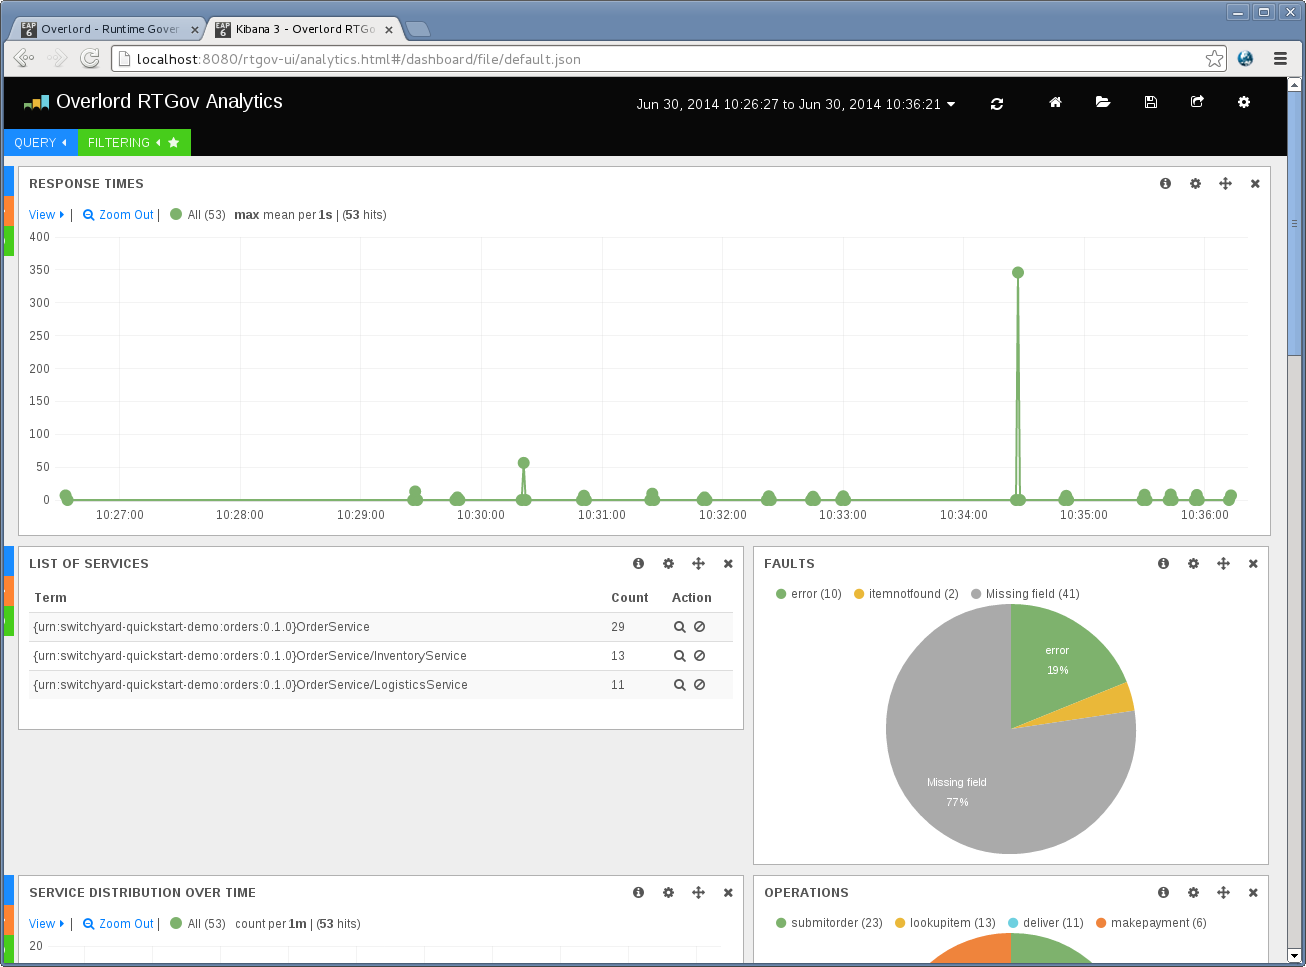Open the browser hamburger menu
1306x967 pixels.
coord(1280,58)
